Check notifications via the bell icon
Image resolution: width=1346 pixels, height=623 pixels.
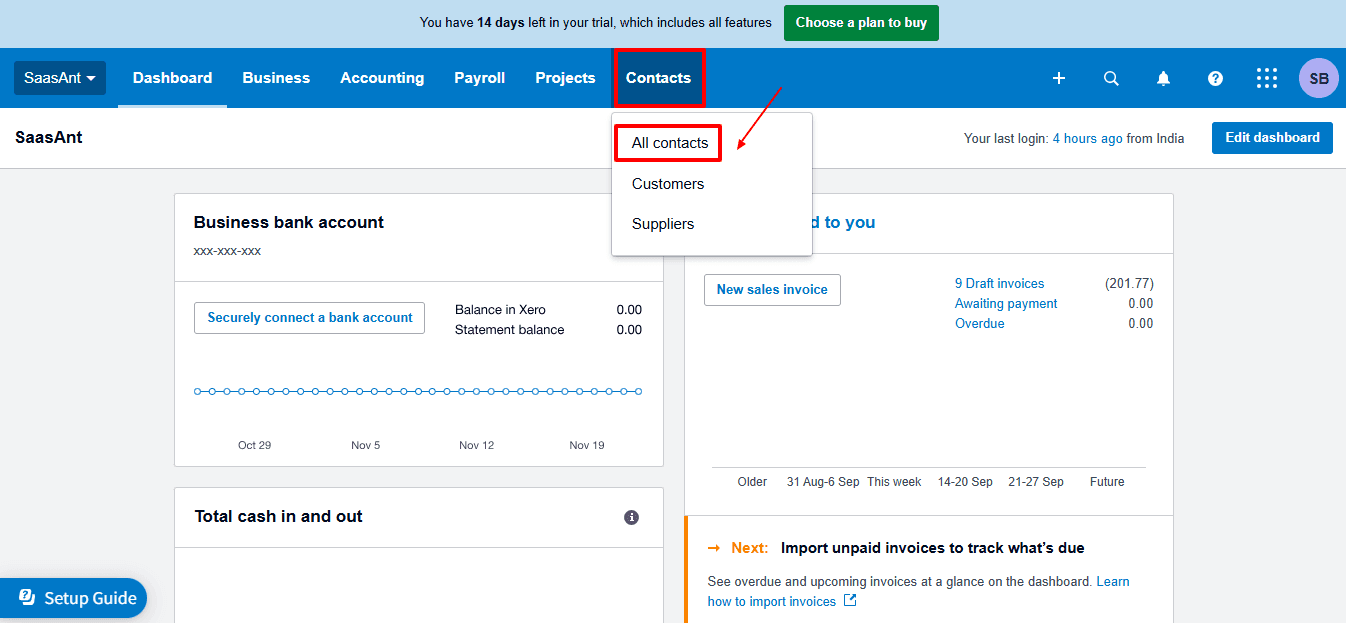click(x=1163, y=77)
